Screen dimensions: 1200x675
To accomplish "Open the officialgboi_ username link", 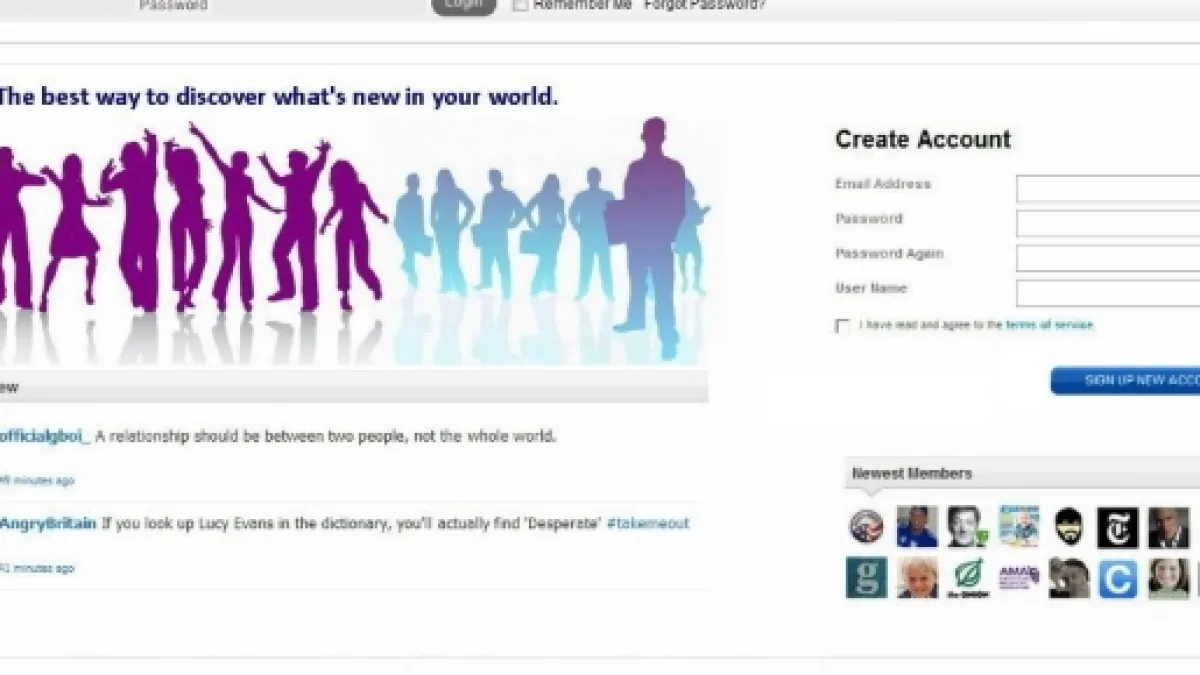I will pos(45,436).
